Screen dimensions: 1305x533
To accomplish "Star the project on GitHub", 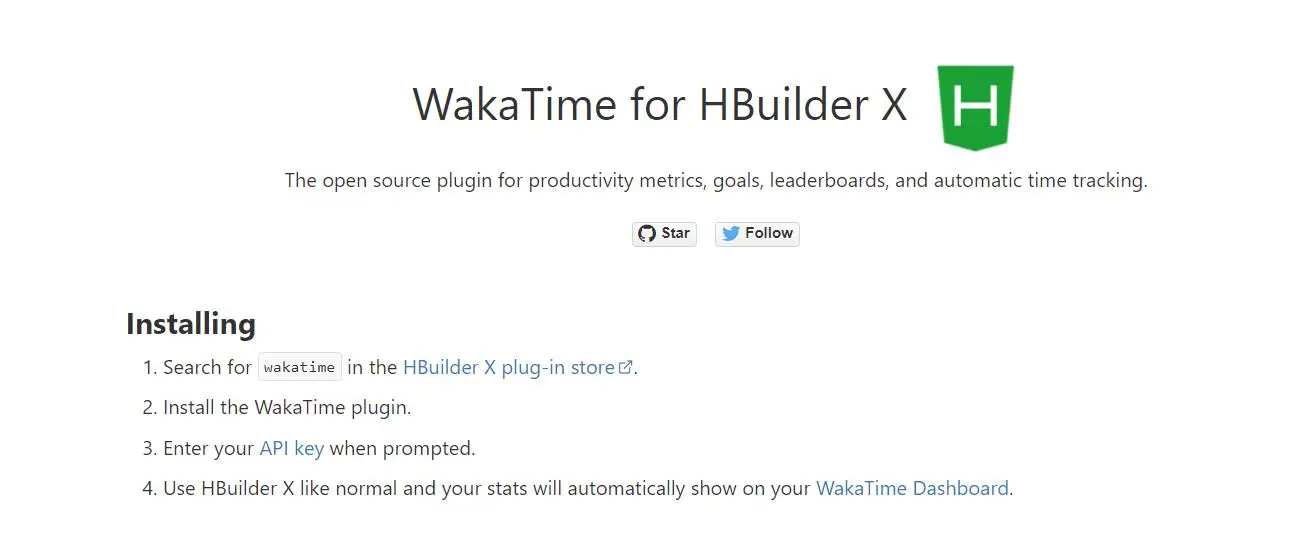I will pos(664,233).
